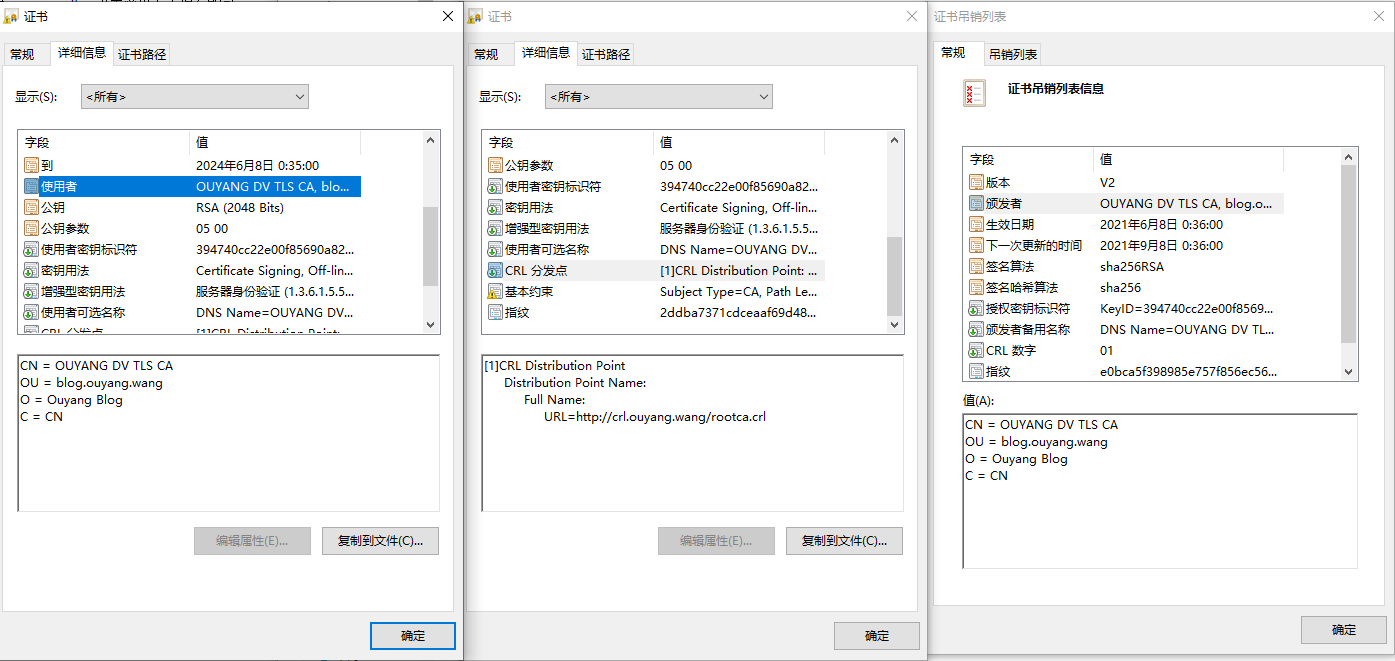
Task: Open the 显示 dropdown in middle certificate dialog
Action: coord(659,97)
